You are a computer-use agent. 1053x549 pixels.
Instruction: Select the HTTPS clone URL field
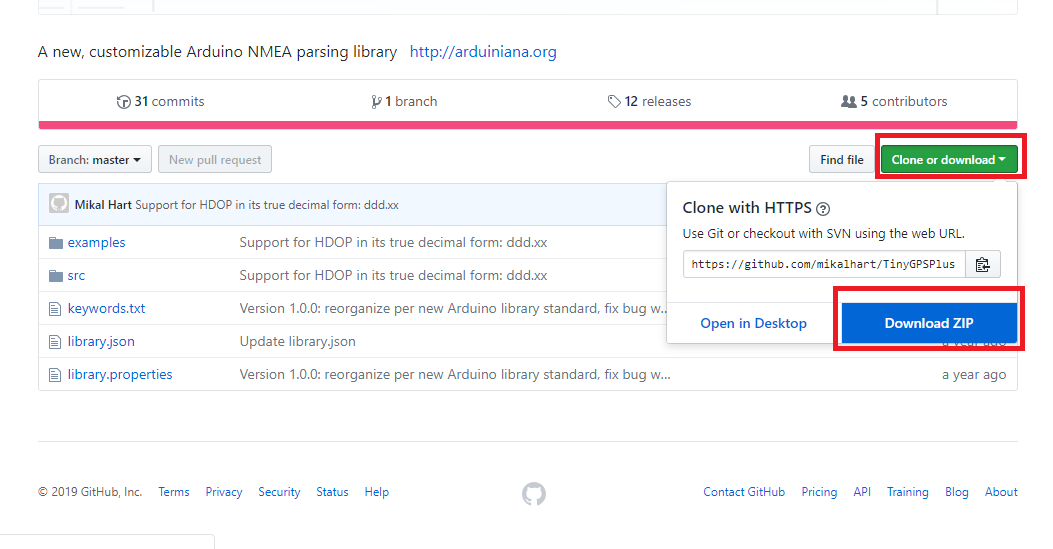tap(823, 265)
